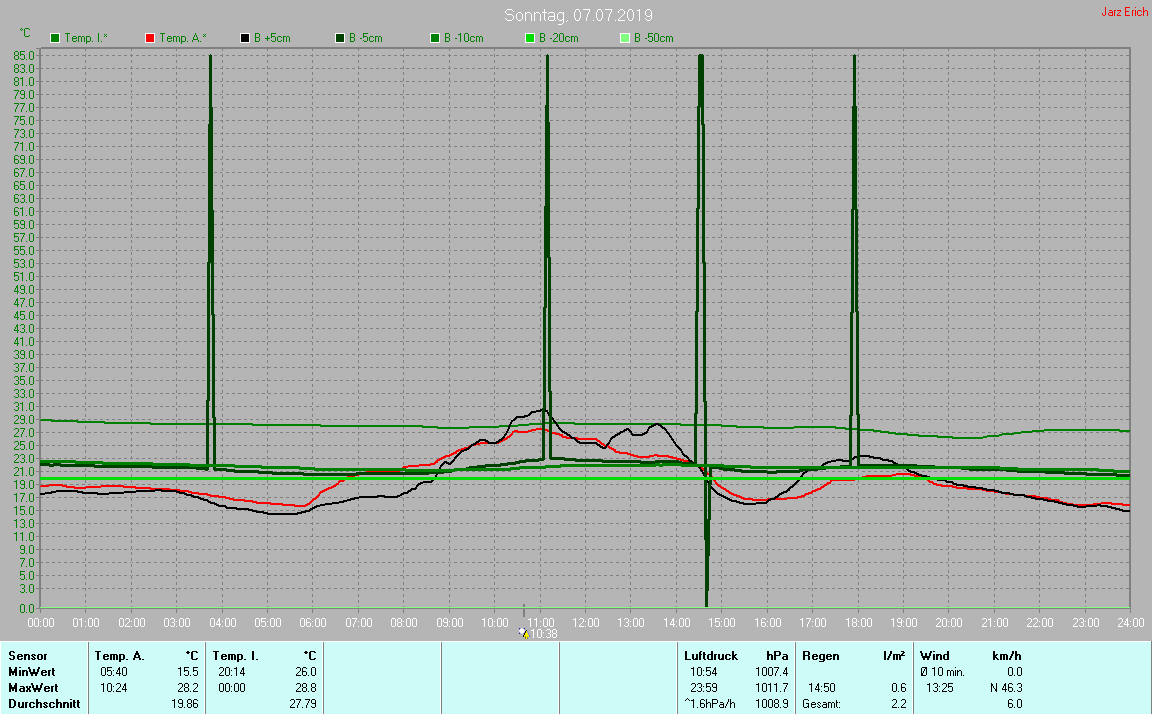Click the 18:00 label on the time axis
Screen dimensions: 1152x714
point(858,623)
